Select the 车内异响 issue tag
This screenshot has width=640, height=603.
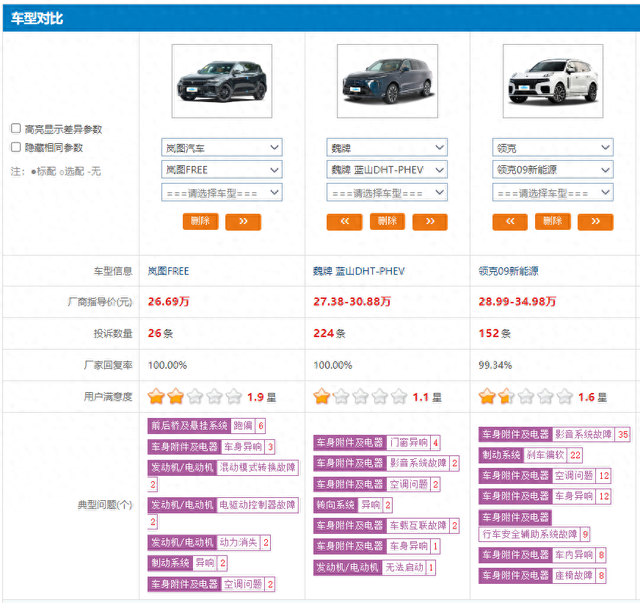click(542, 555)
